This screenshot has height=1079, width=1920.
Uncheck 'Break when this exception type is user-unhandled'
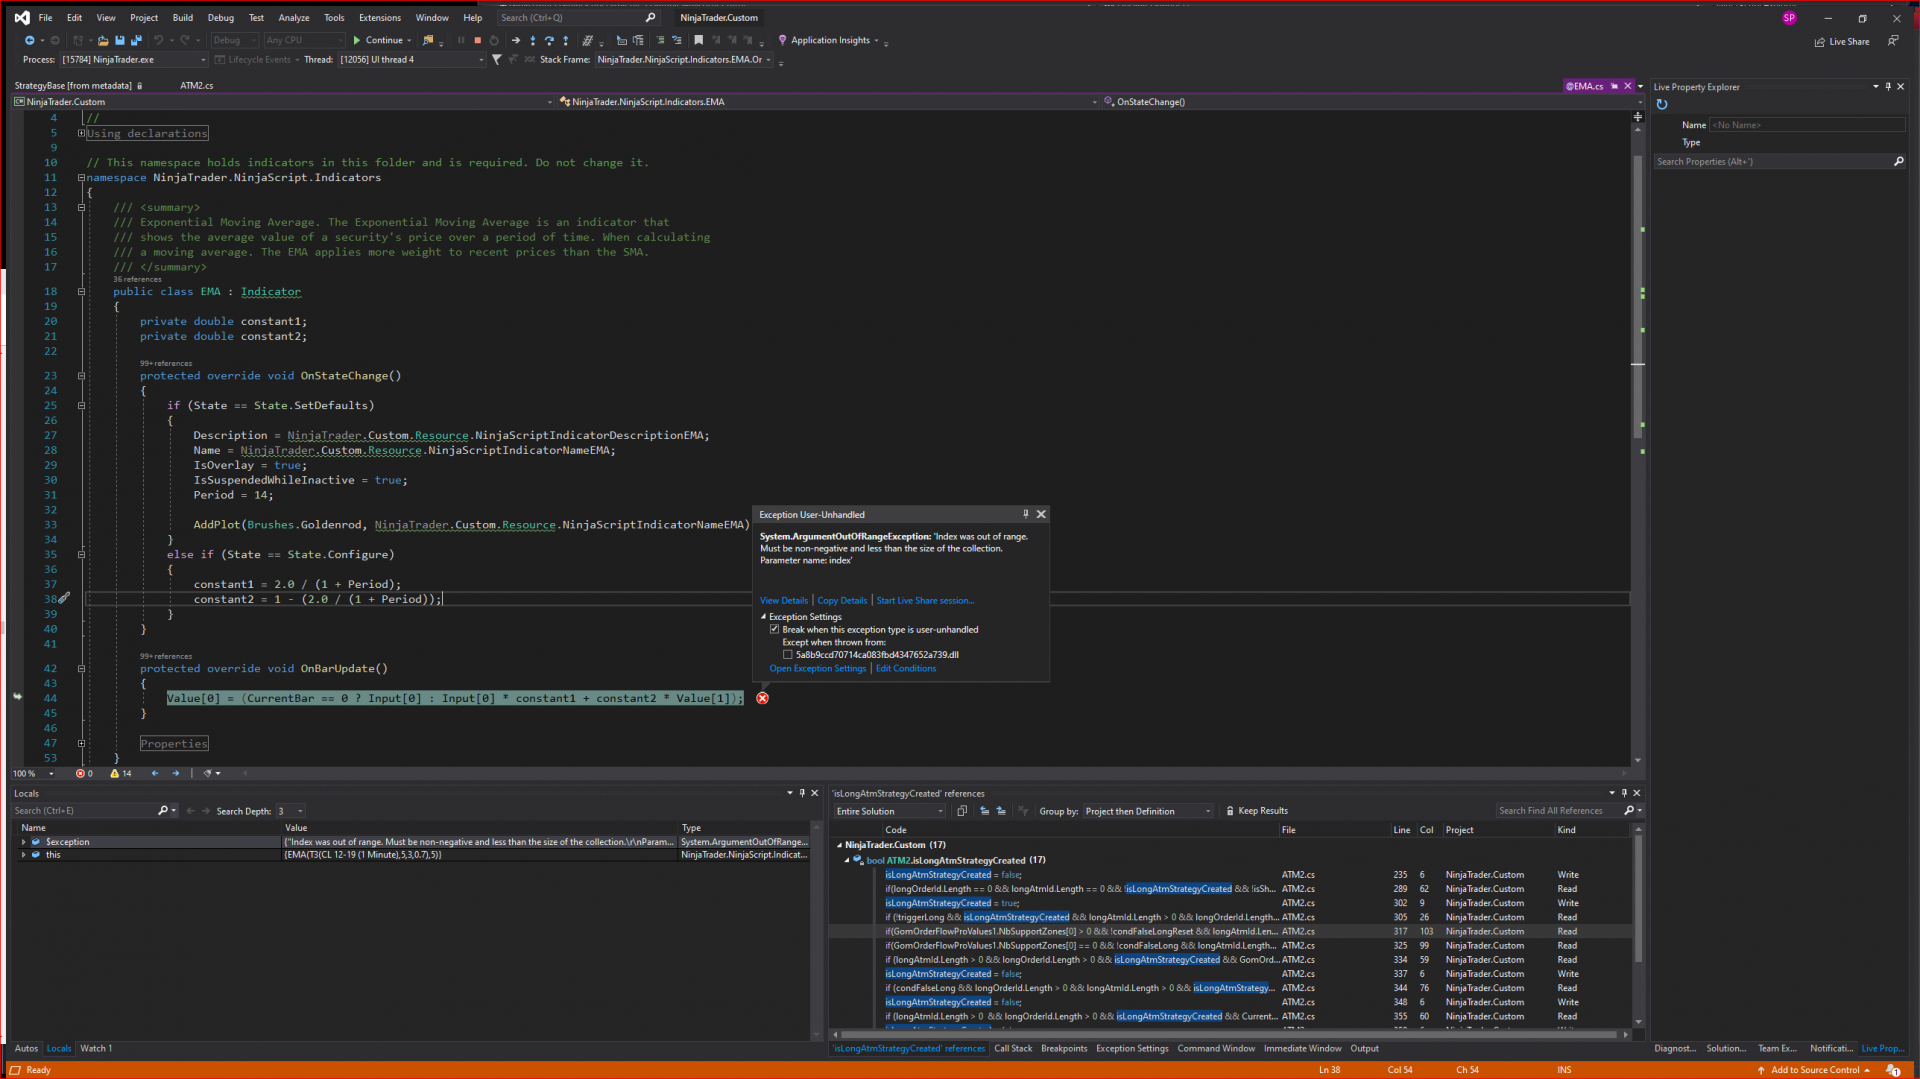click(774, 630)
